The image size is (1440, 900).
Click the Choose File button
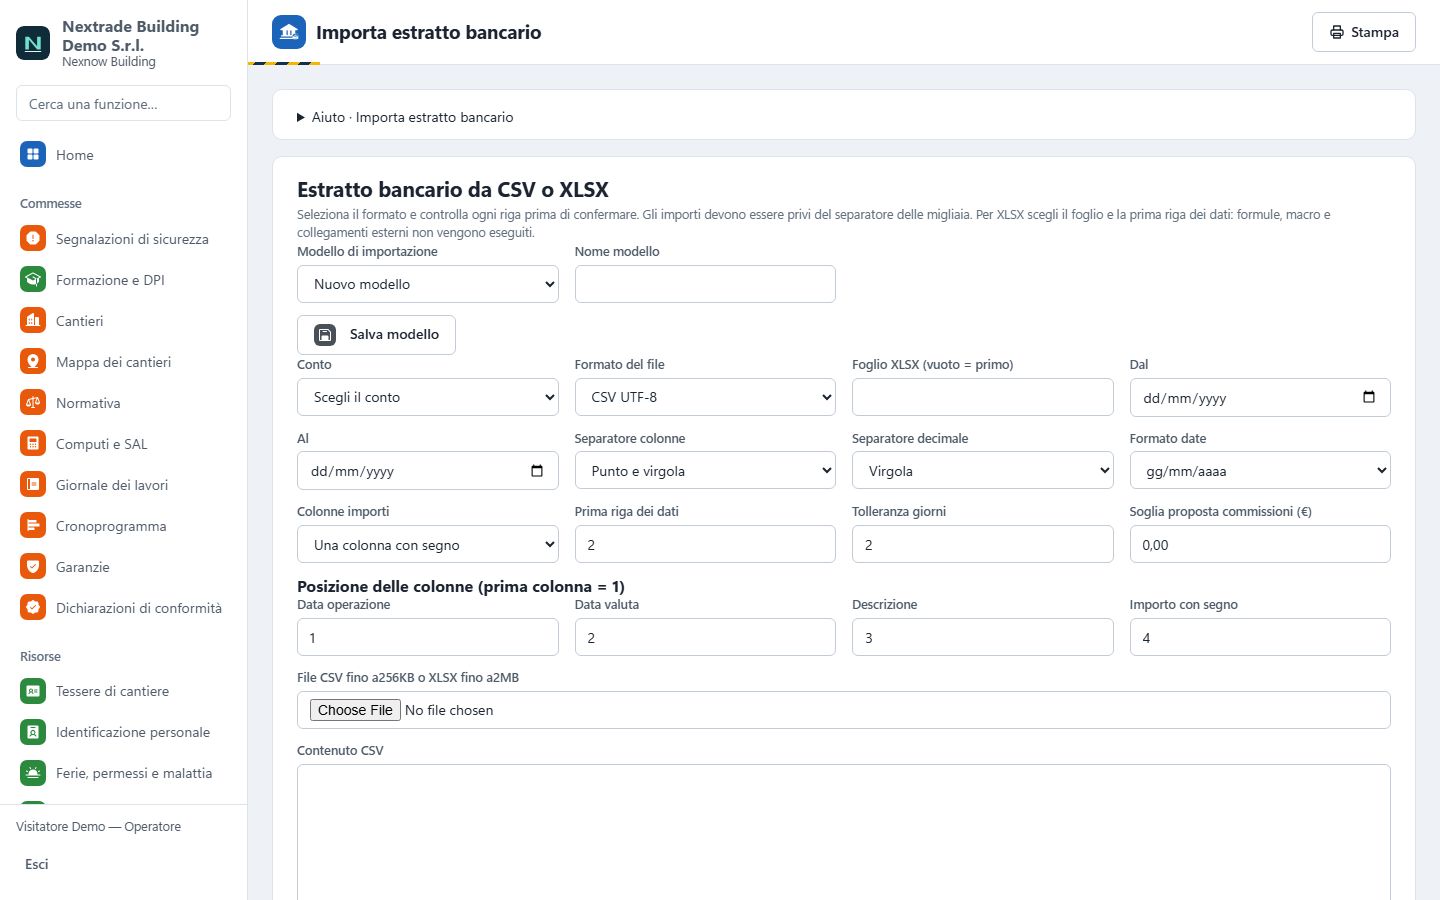[x=355, y=710]
